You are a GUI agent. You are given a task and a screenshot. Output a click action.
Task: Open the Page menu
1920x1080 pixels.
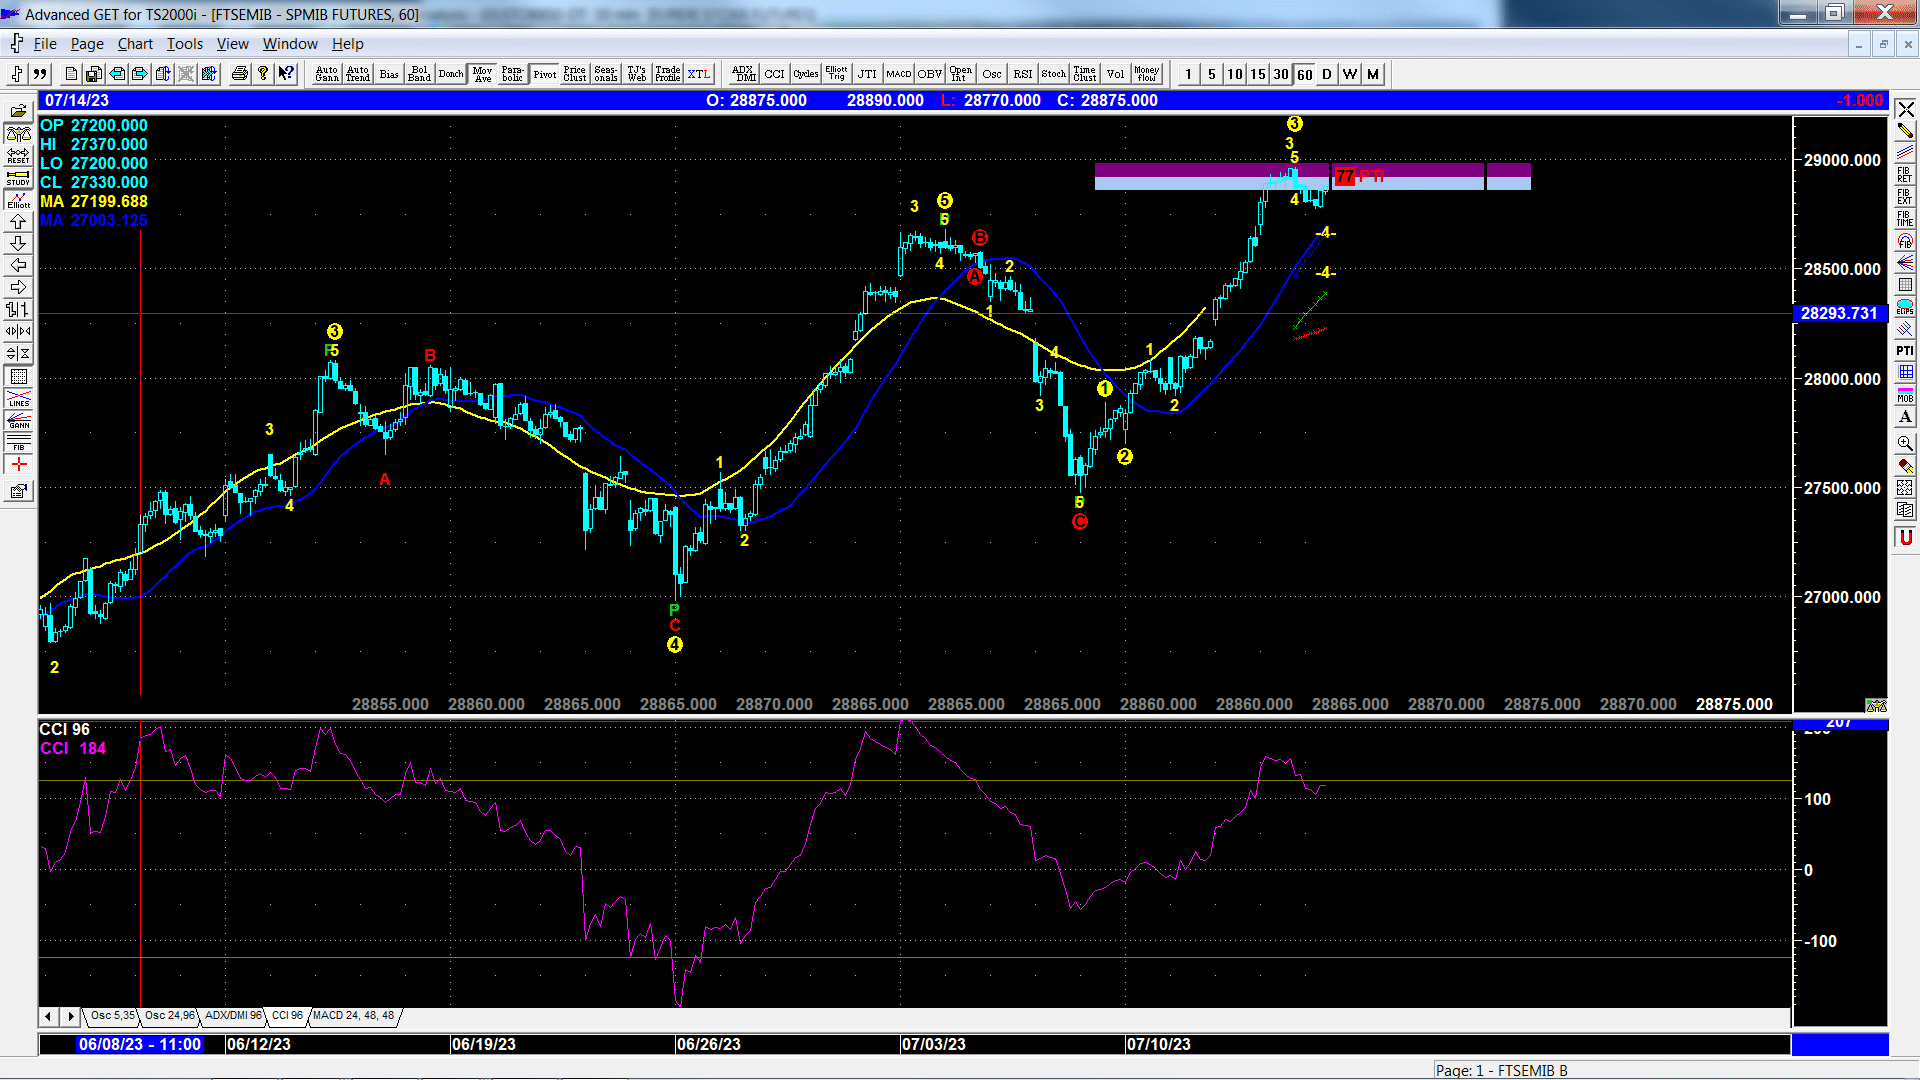tap(87, 44)
